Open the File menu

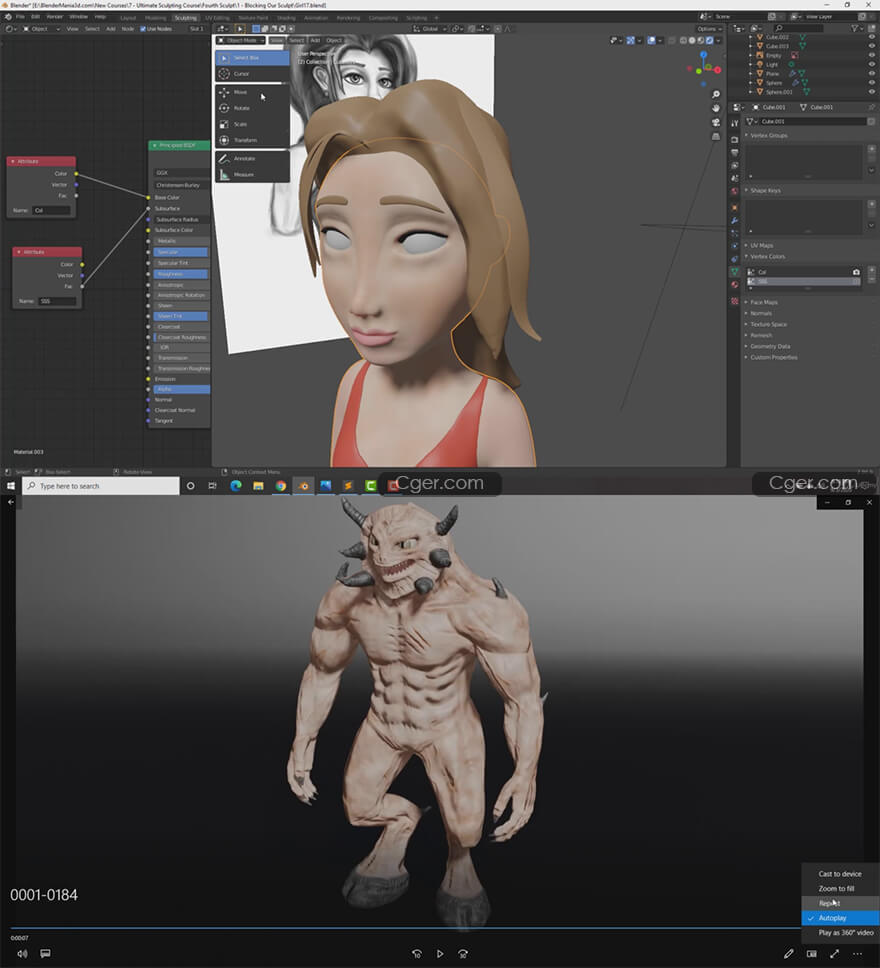tap(20, 17)
